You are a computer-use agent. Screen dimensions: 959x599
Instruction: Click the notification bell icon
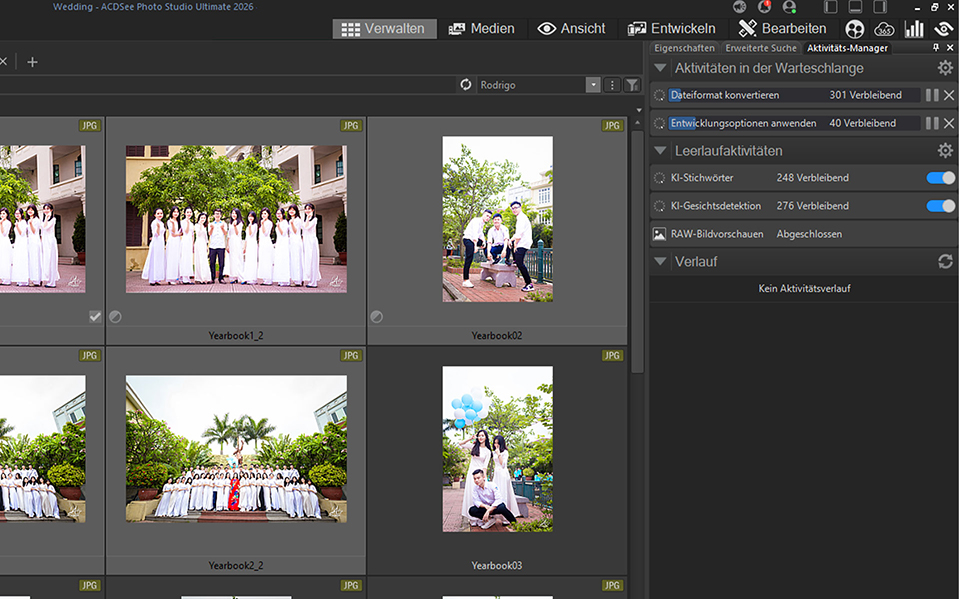(765, 7)
